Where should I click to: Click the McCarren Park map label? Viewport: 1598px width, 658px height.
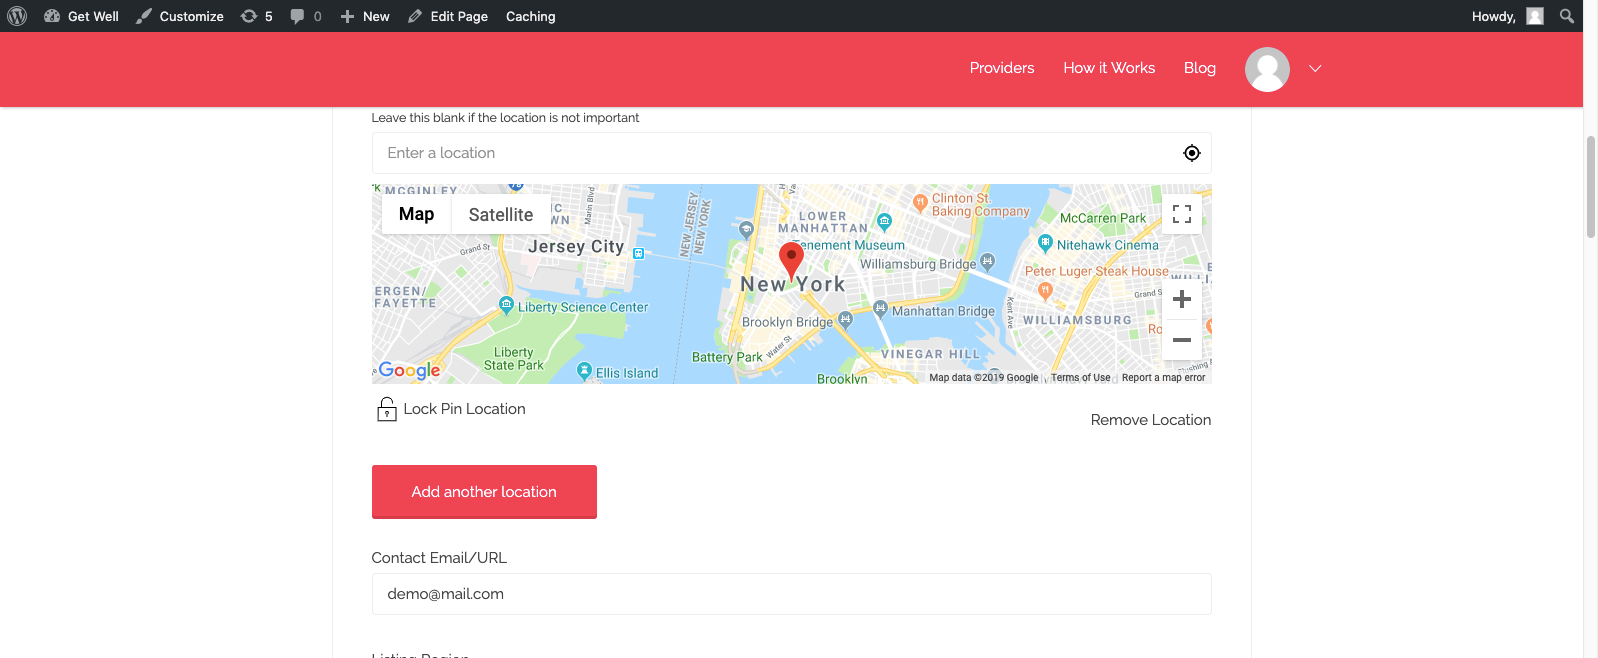[x=1103, y=218]
